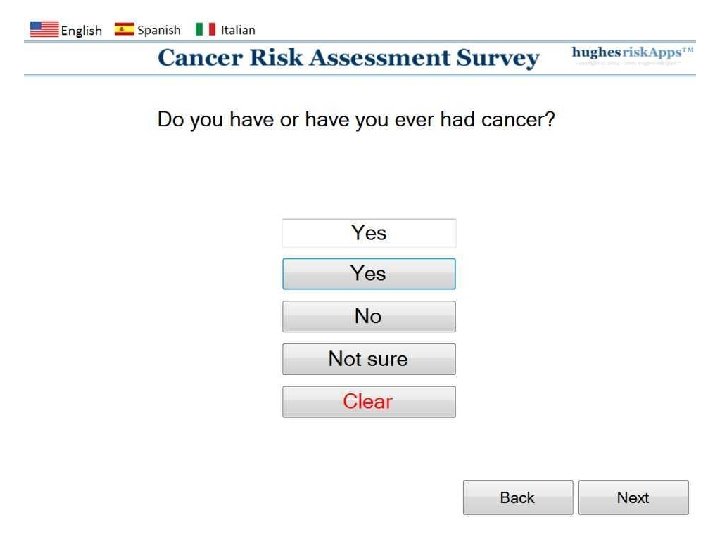The image size is (720, 540).
Task: Switch survey language to English label
Action: [x=81, y=30]
